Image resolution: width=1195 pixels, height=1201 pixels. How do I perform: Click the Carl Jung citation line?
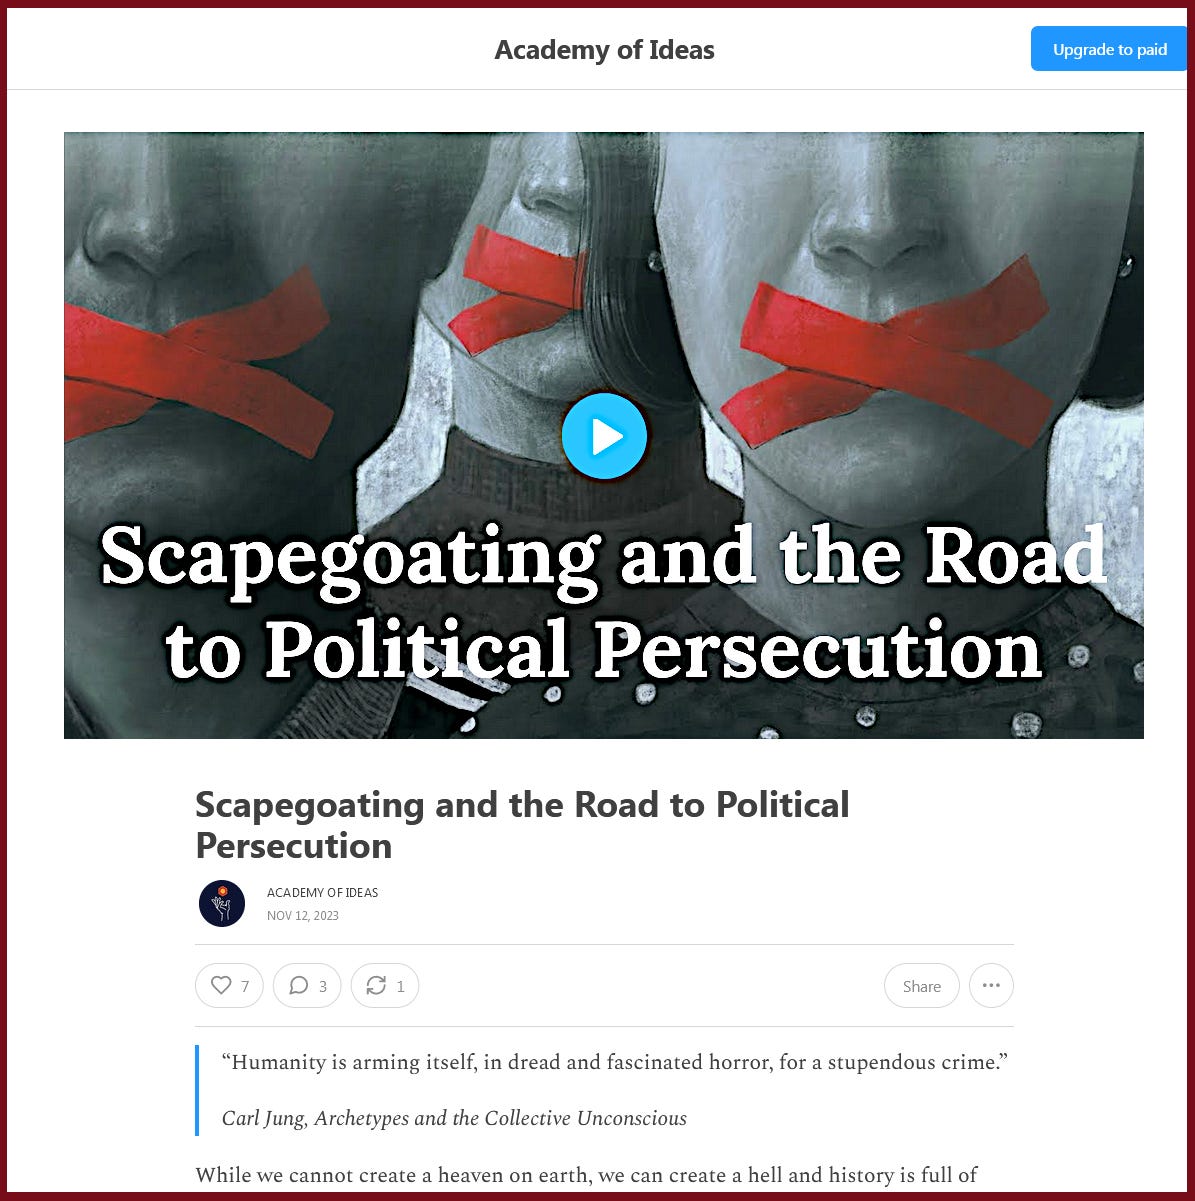tap(454, 1118)
